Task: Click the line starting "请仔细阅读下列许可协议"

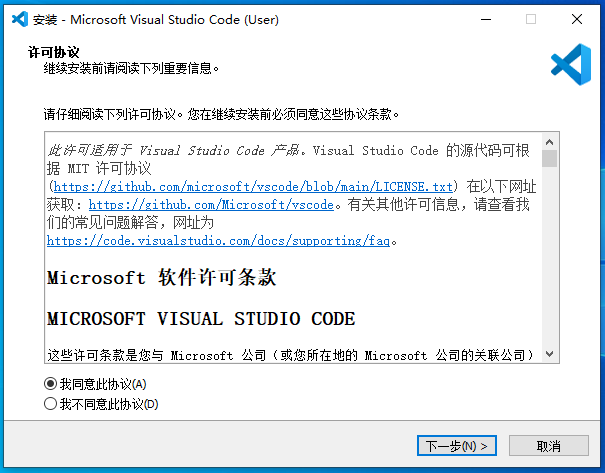Action: point(221,114)
